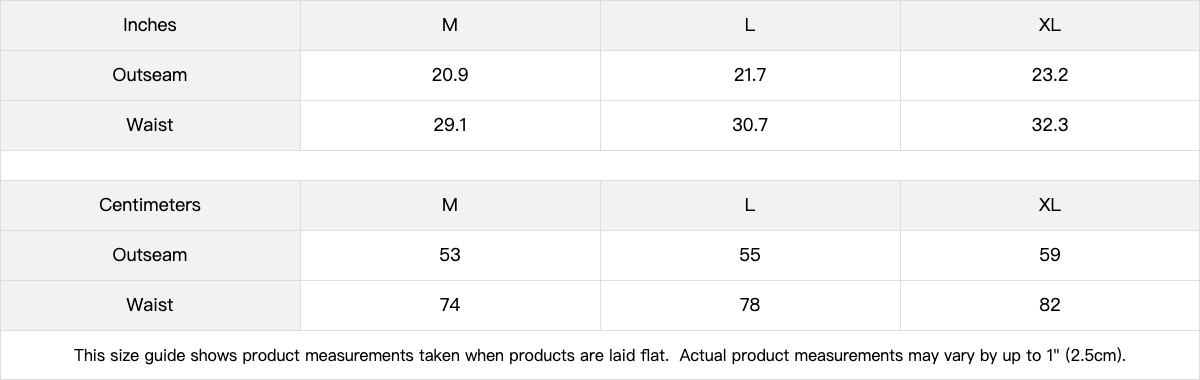Select the XL column in Centimeters table
Viewport: 1200px width, 380px height.
click(x=1050, y=205)
